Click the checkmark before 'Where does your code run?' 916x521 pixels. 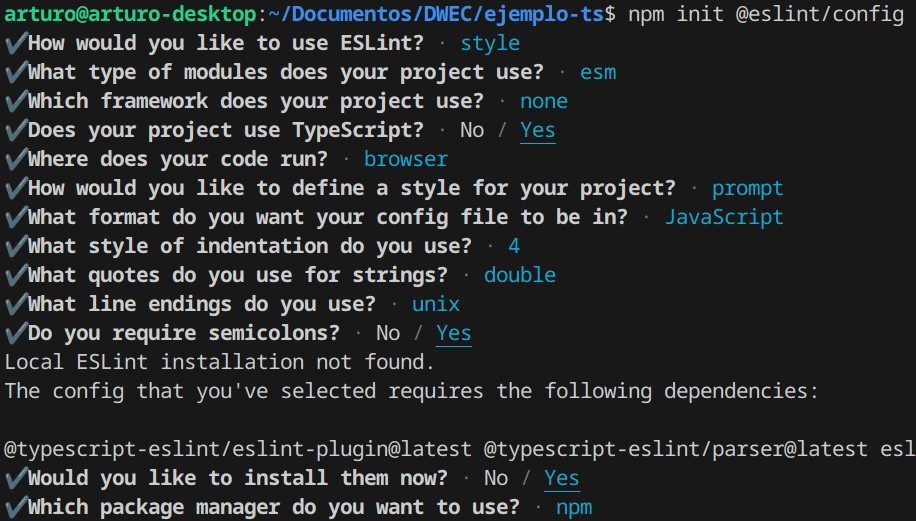[15, 159]
